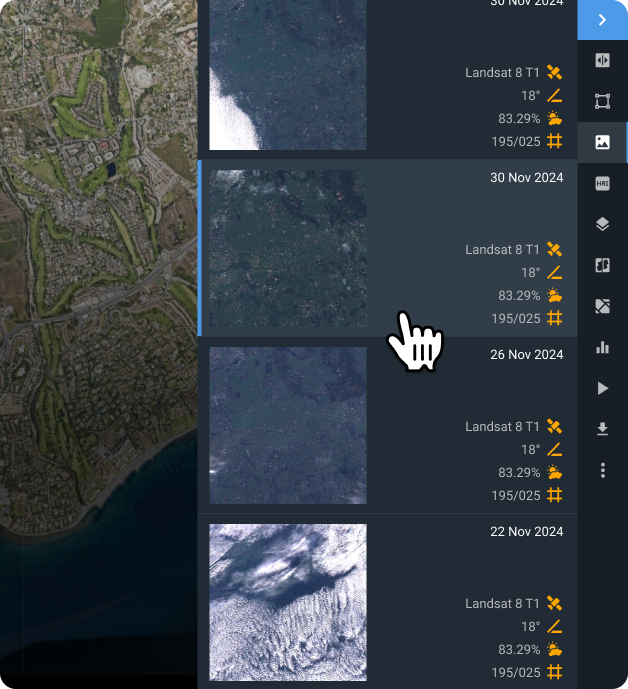Viewport: 628px width, 689px height.
Task: Open the scene search image icon
Action: click(x=603, y=142)
